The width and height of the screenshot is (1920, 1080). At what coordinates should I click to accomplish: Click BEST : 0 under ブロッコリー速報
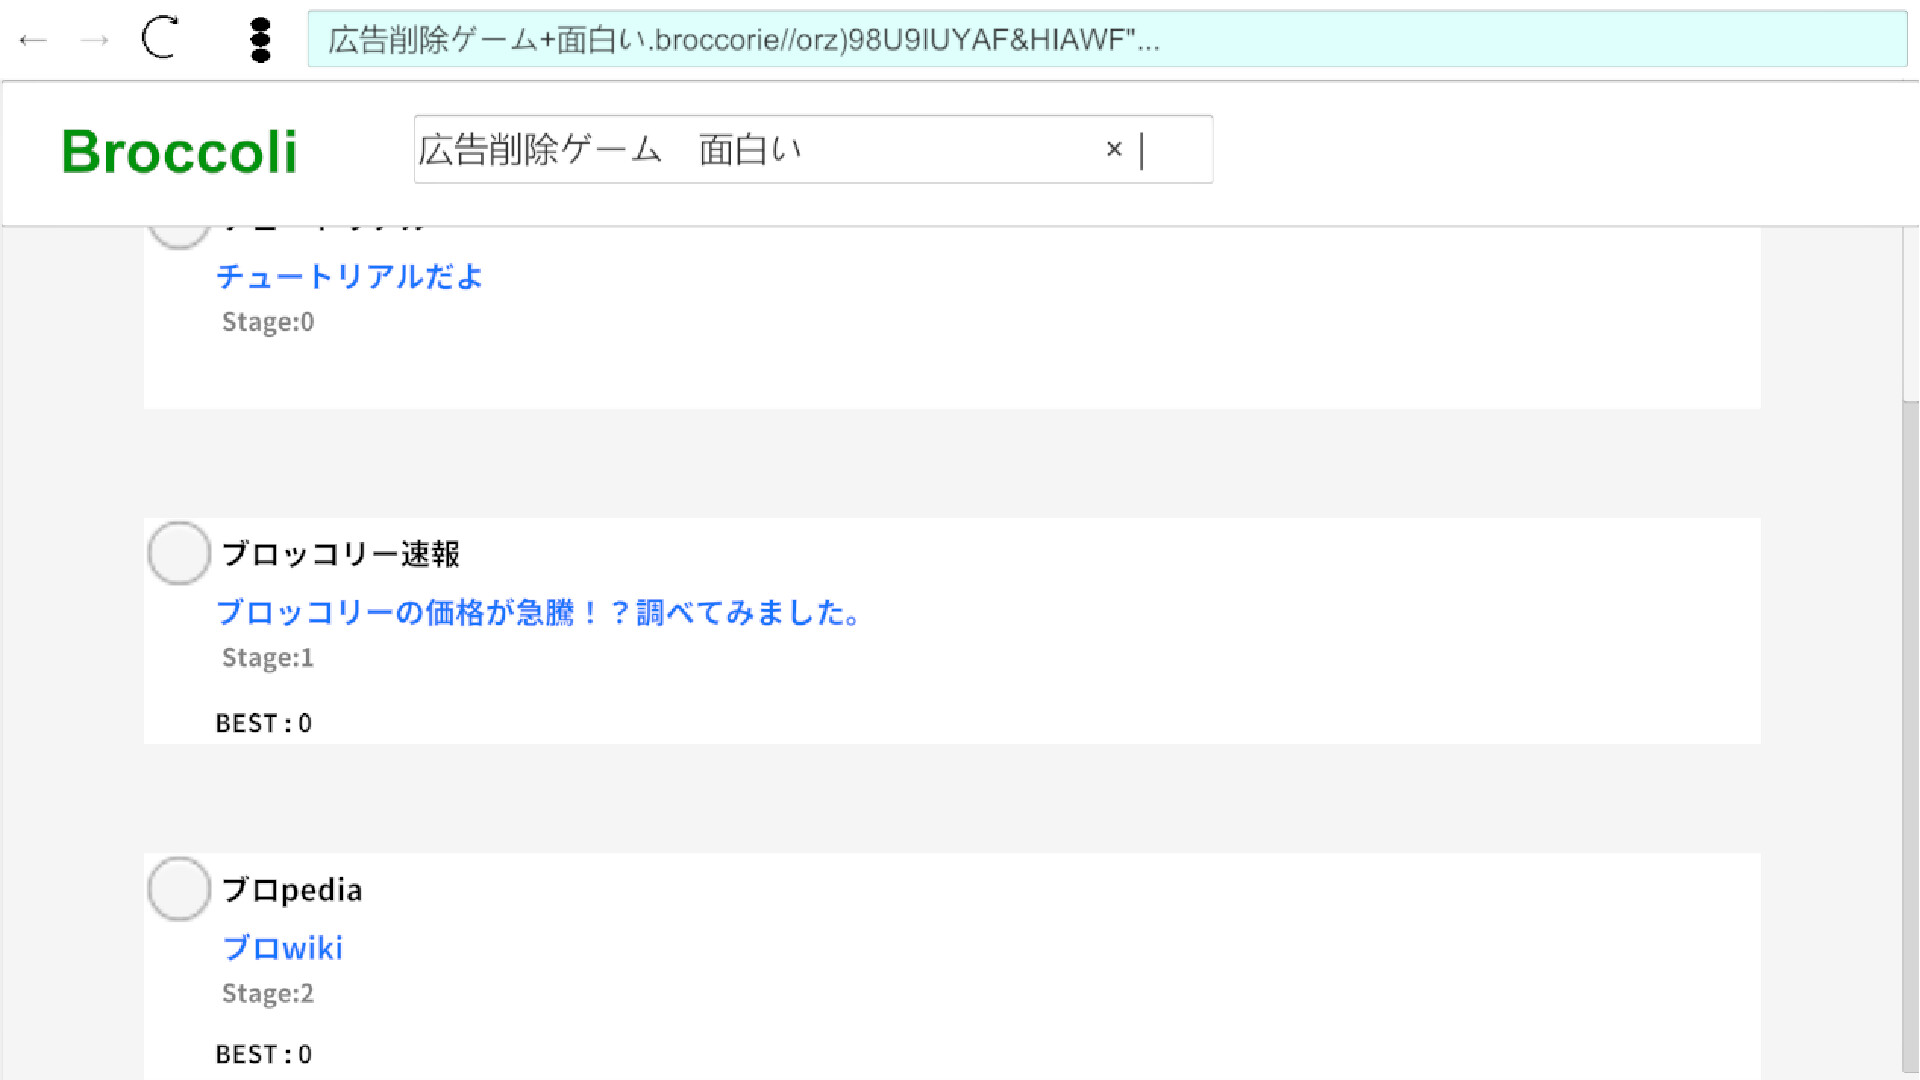tap(264, 723)
